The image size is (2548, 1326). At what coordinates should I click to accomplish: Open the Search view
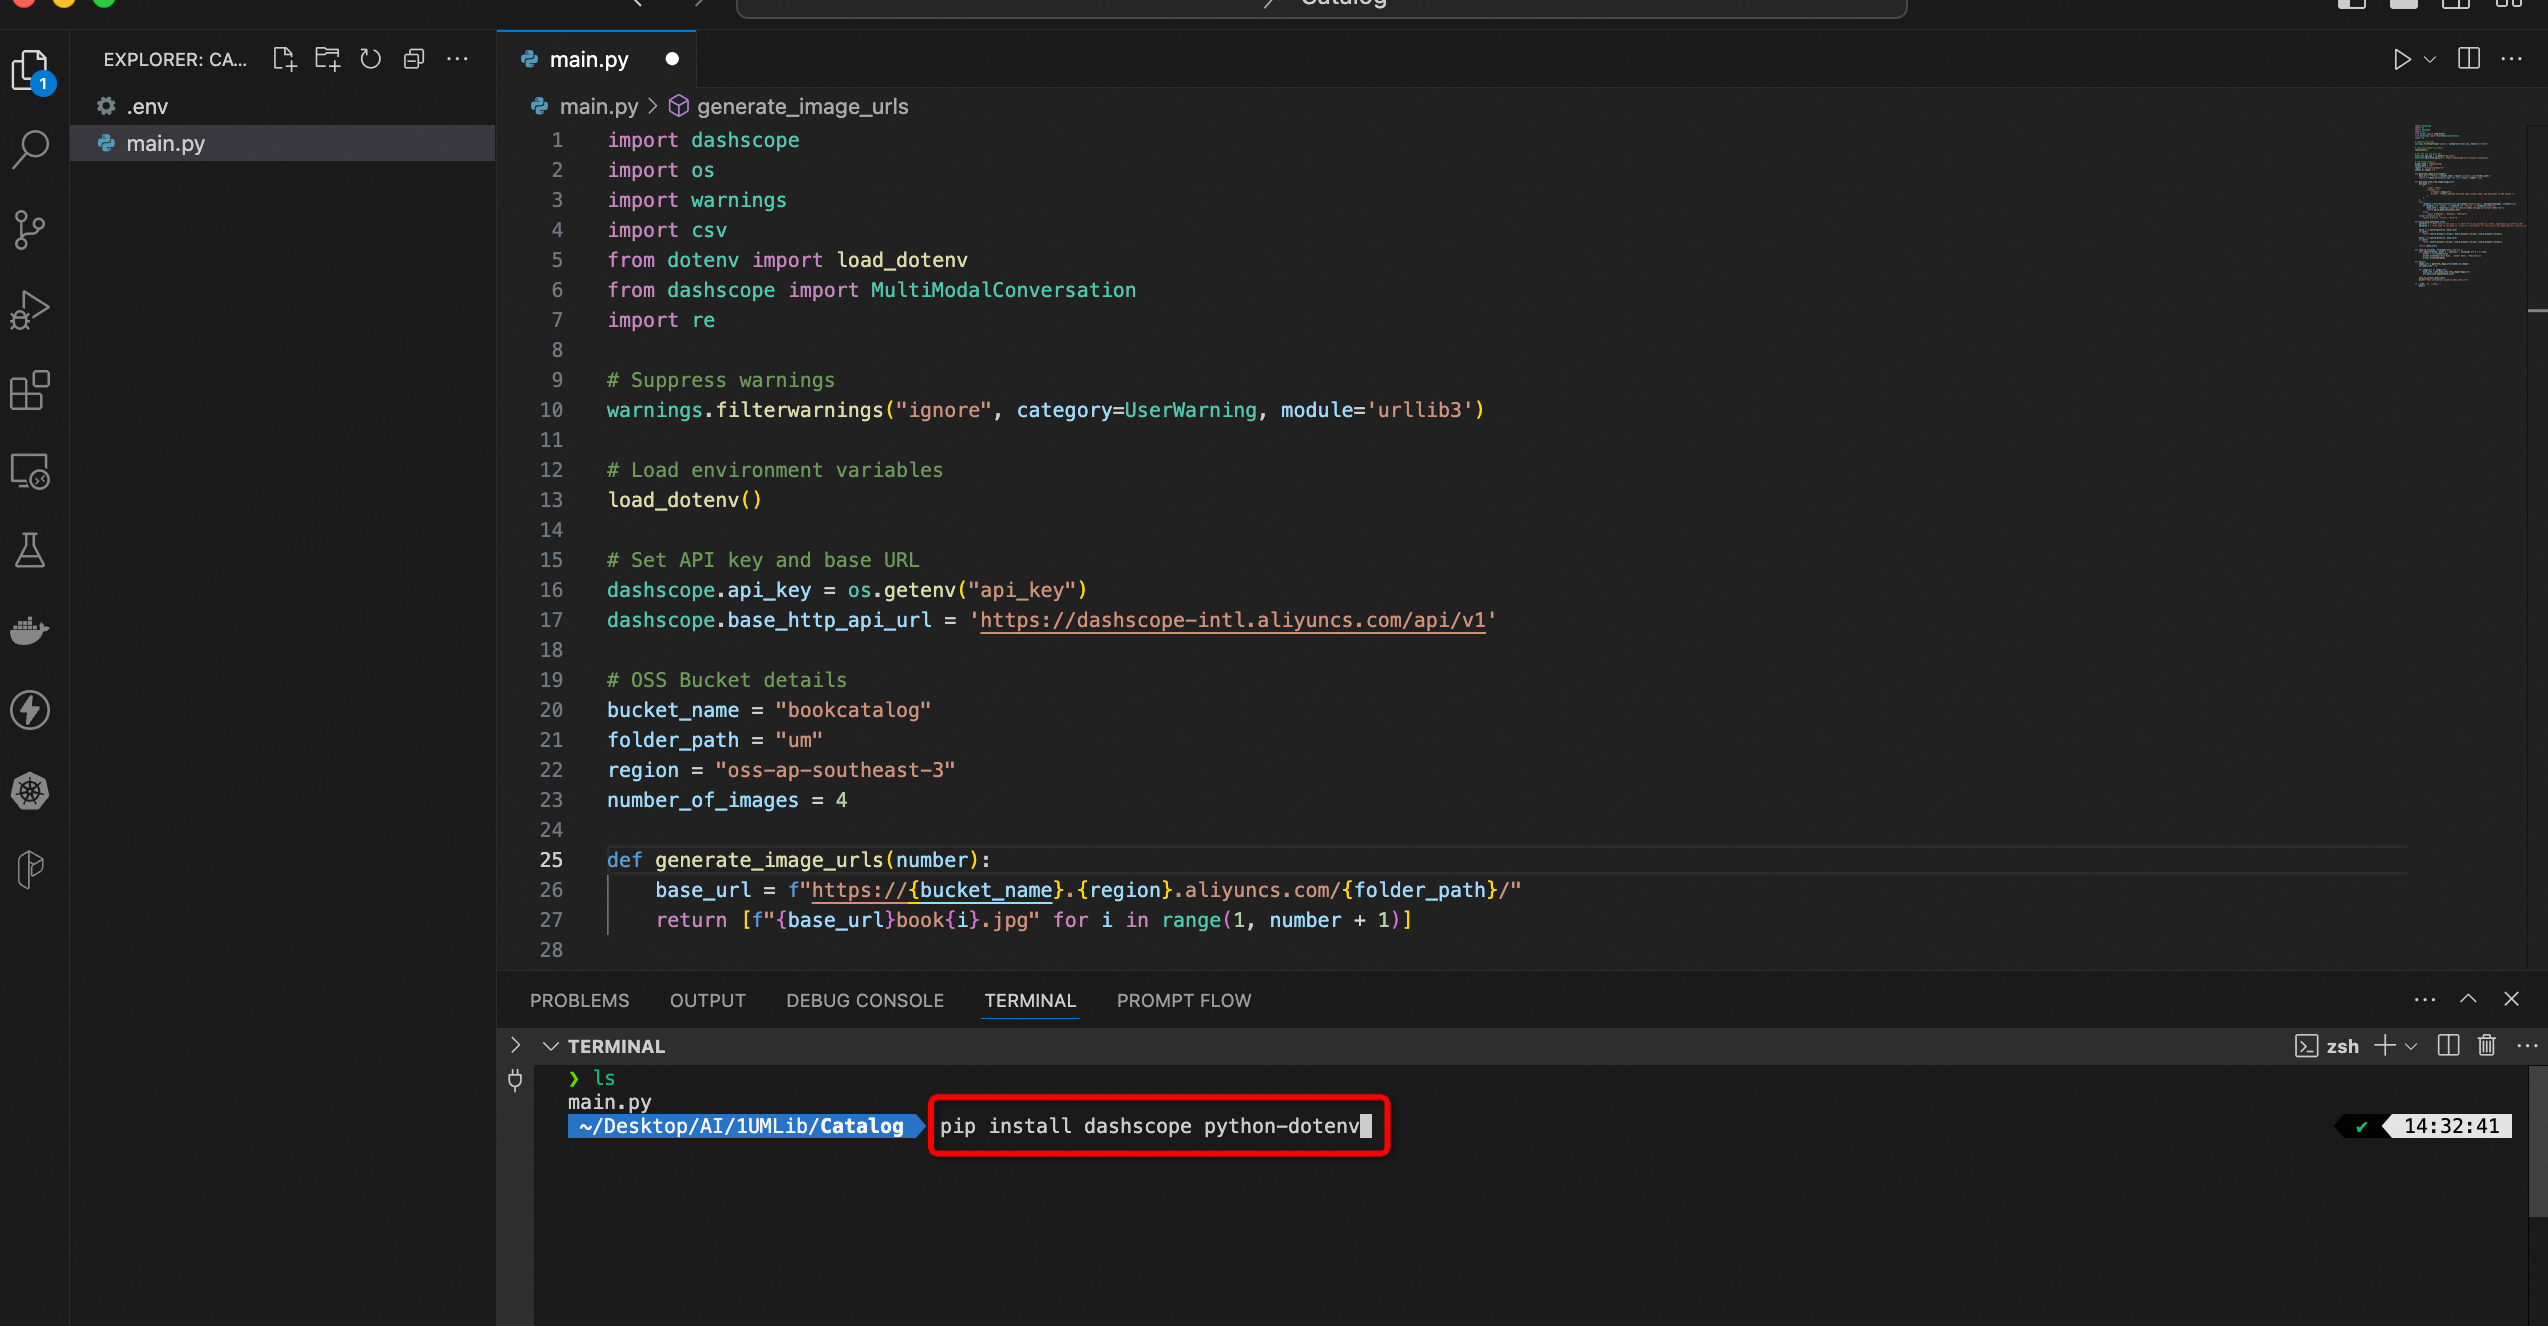click(31, 149)
